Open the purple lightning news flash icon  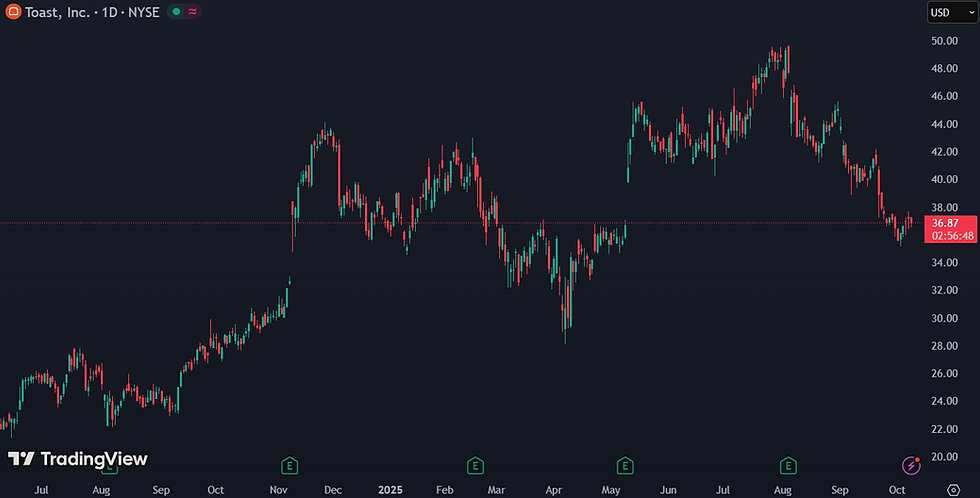coord(911,465)
